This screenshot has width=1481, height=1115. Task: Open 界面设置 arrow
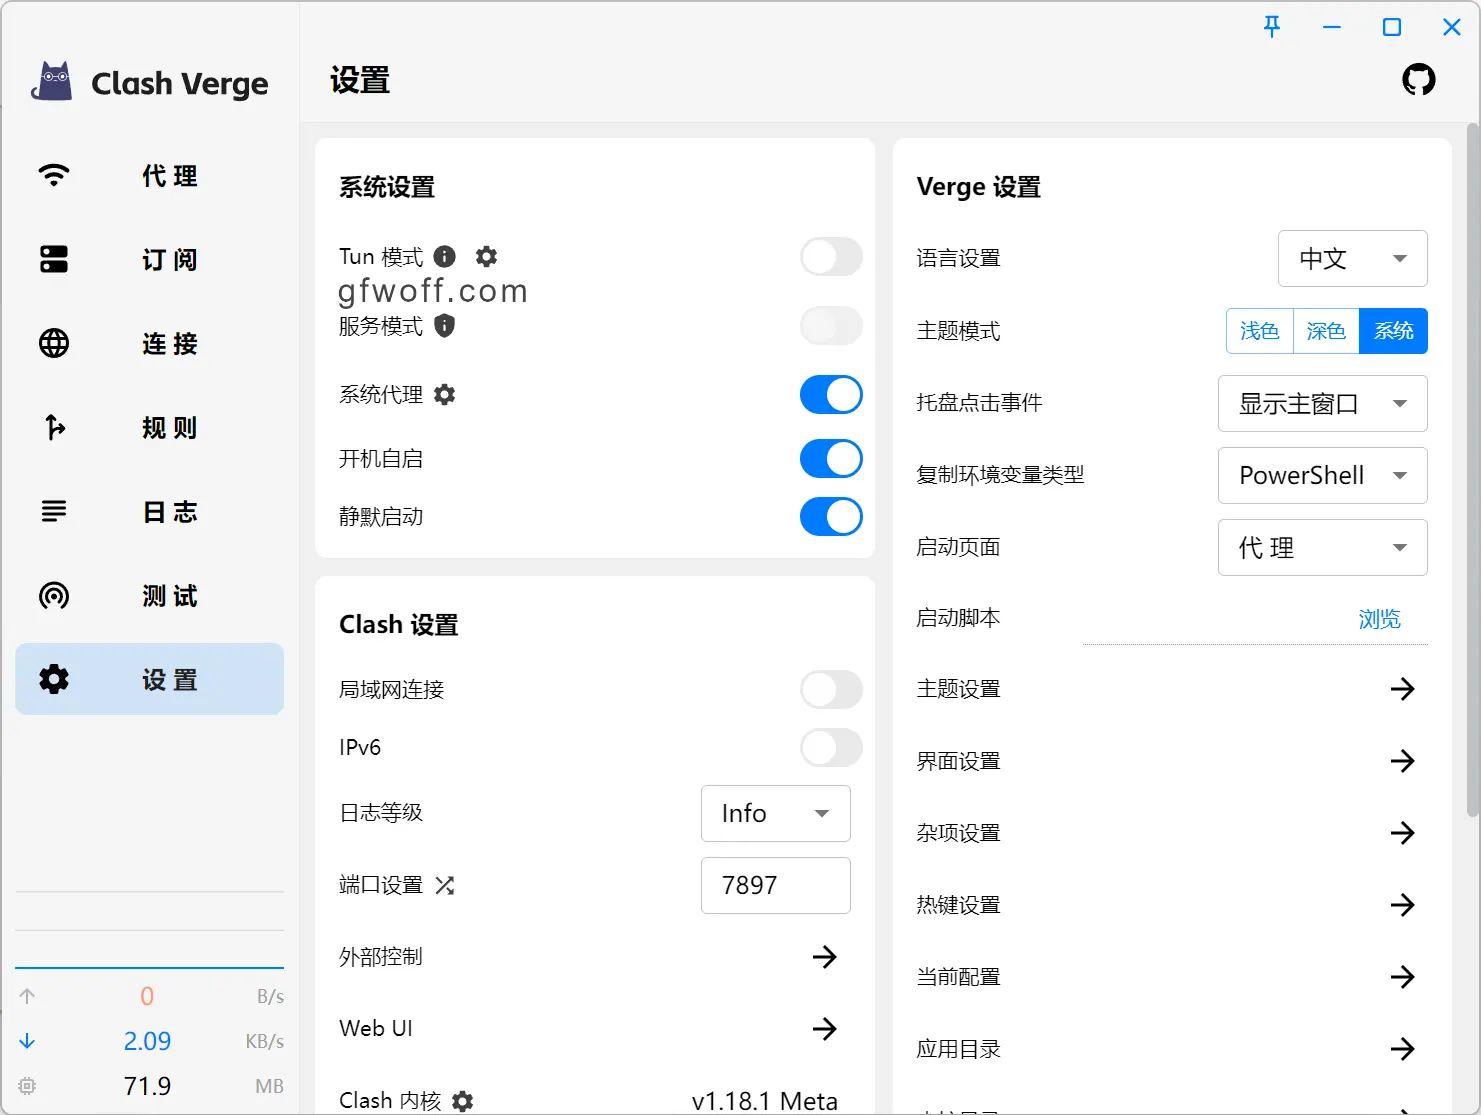click(1403, 761)
